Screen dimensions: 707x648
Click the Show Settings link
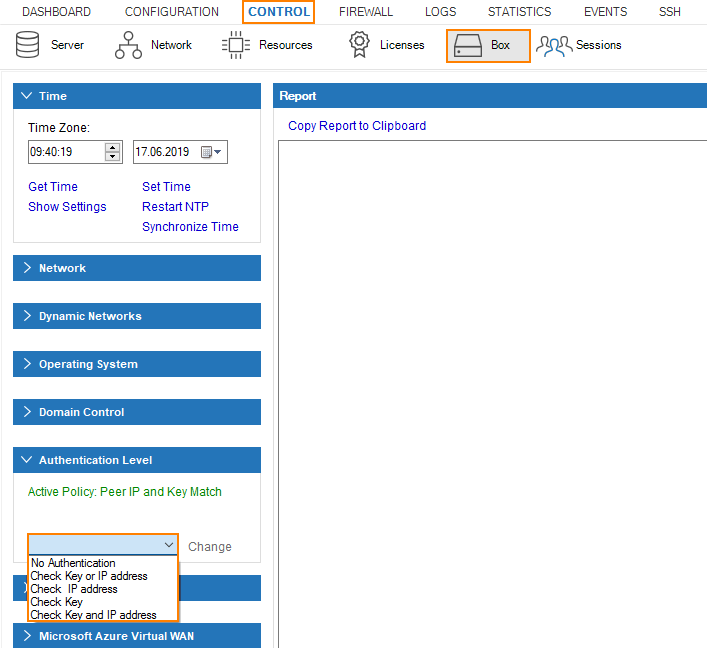pos(67,207)
